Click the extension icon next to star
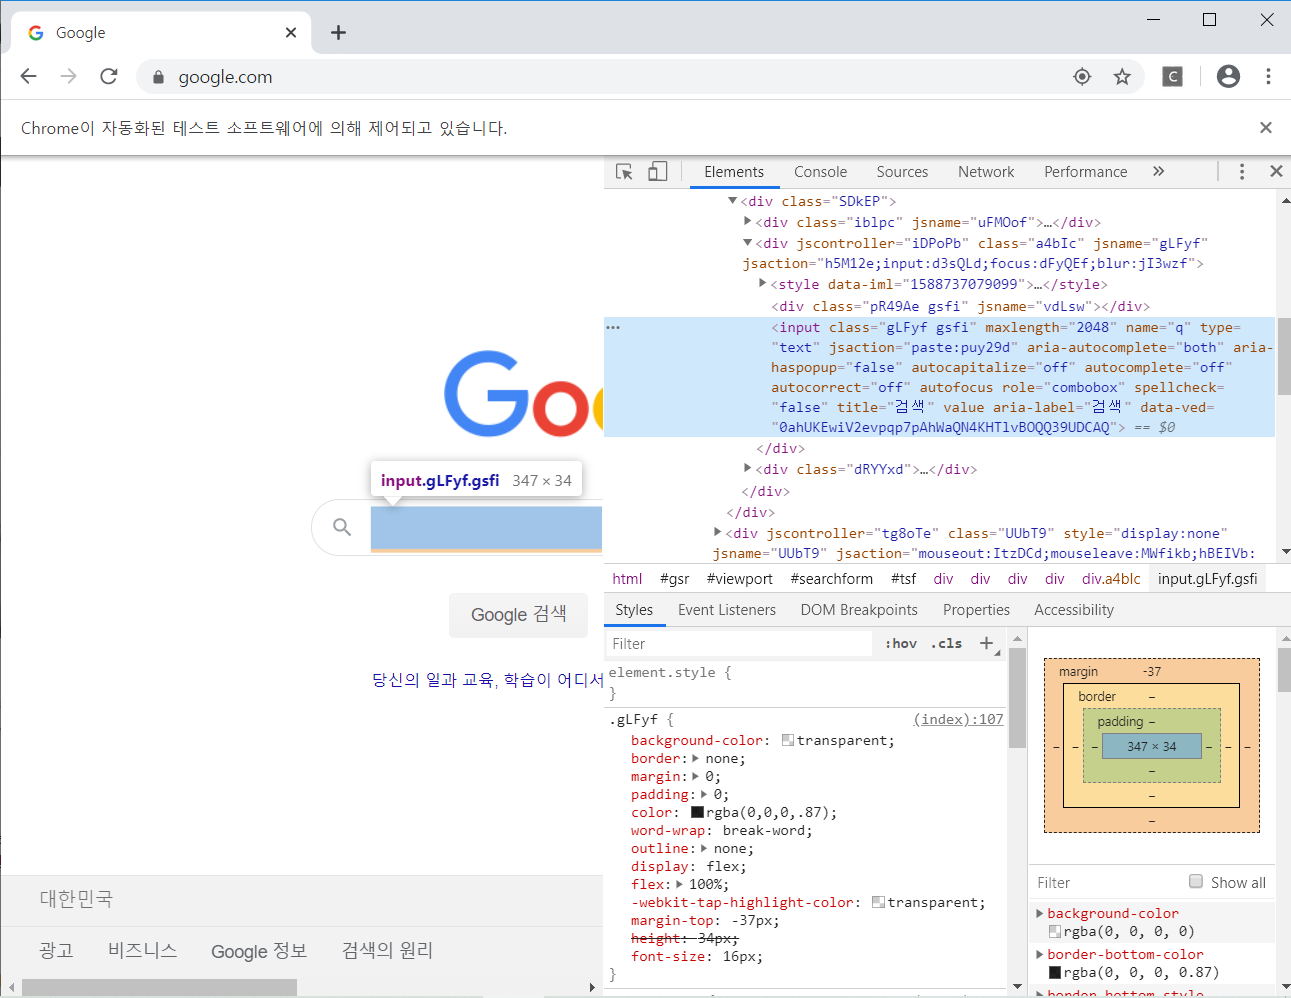 (1173, 77)
